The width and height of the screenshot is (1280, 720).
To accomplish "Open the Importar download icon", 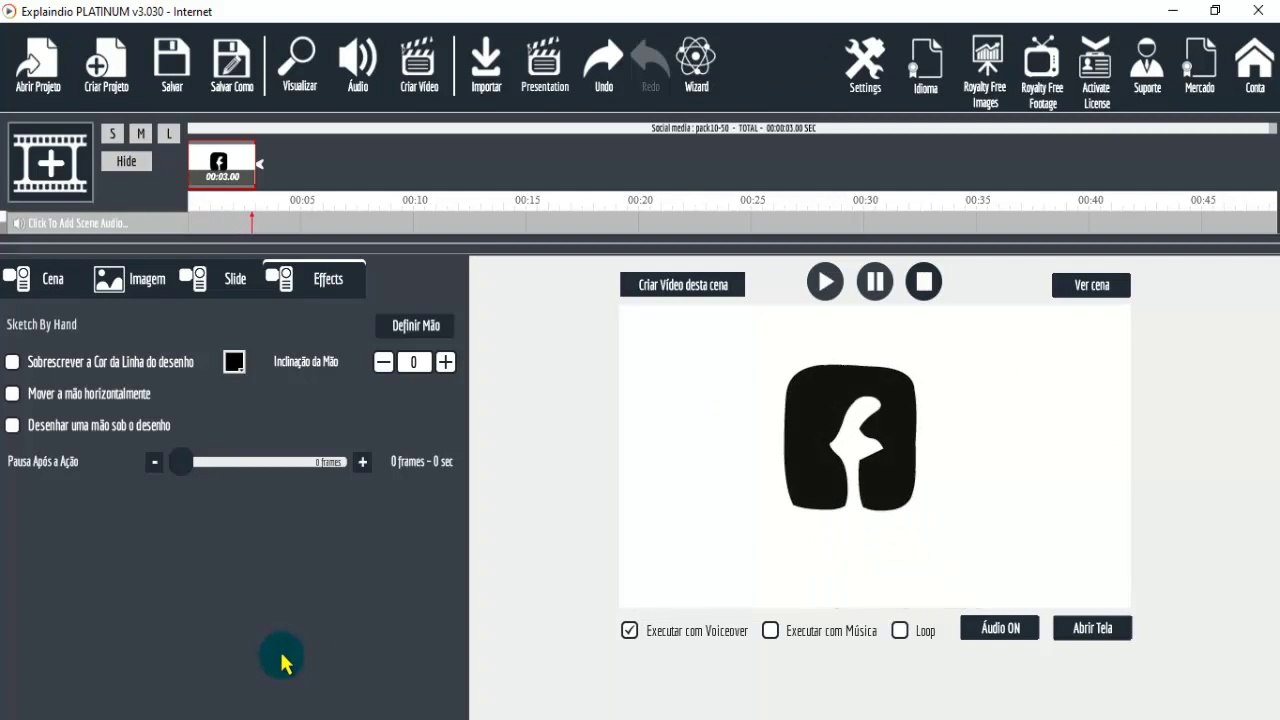I will (x=486, y=66).
